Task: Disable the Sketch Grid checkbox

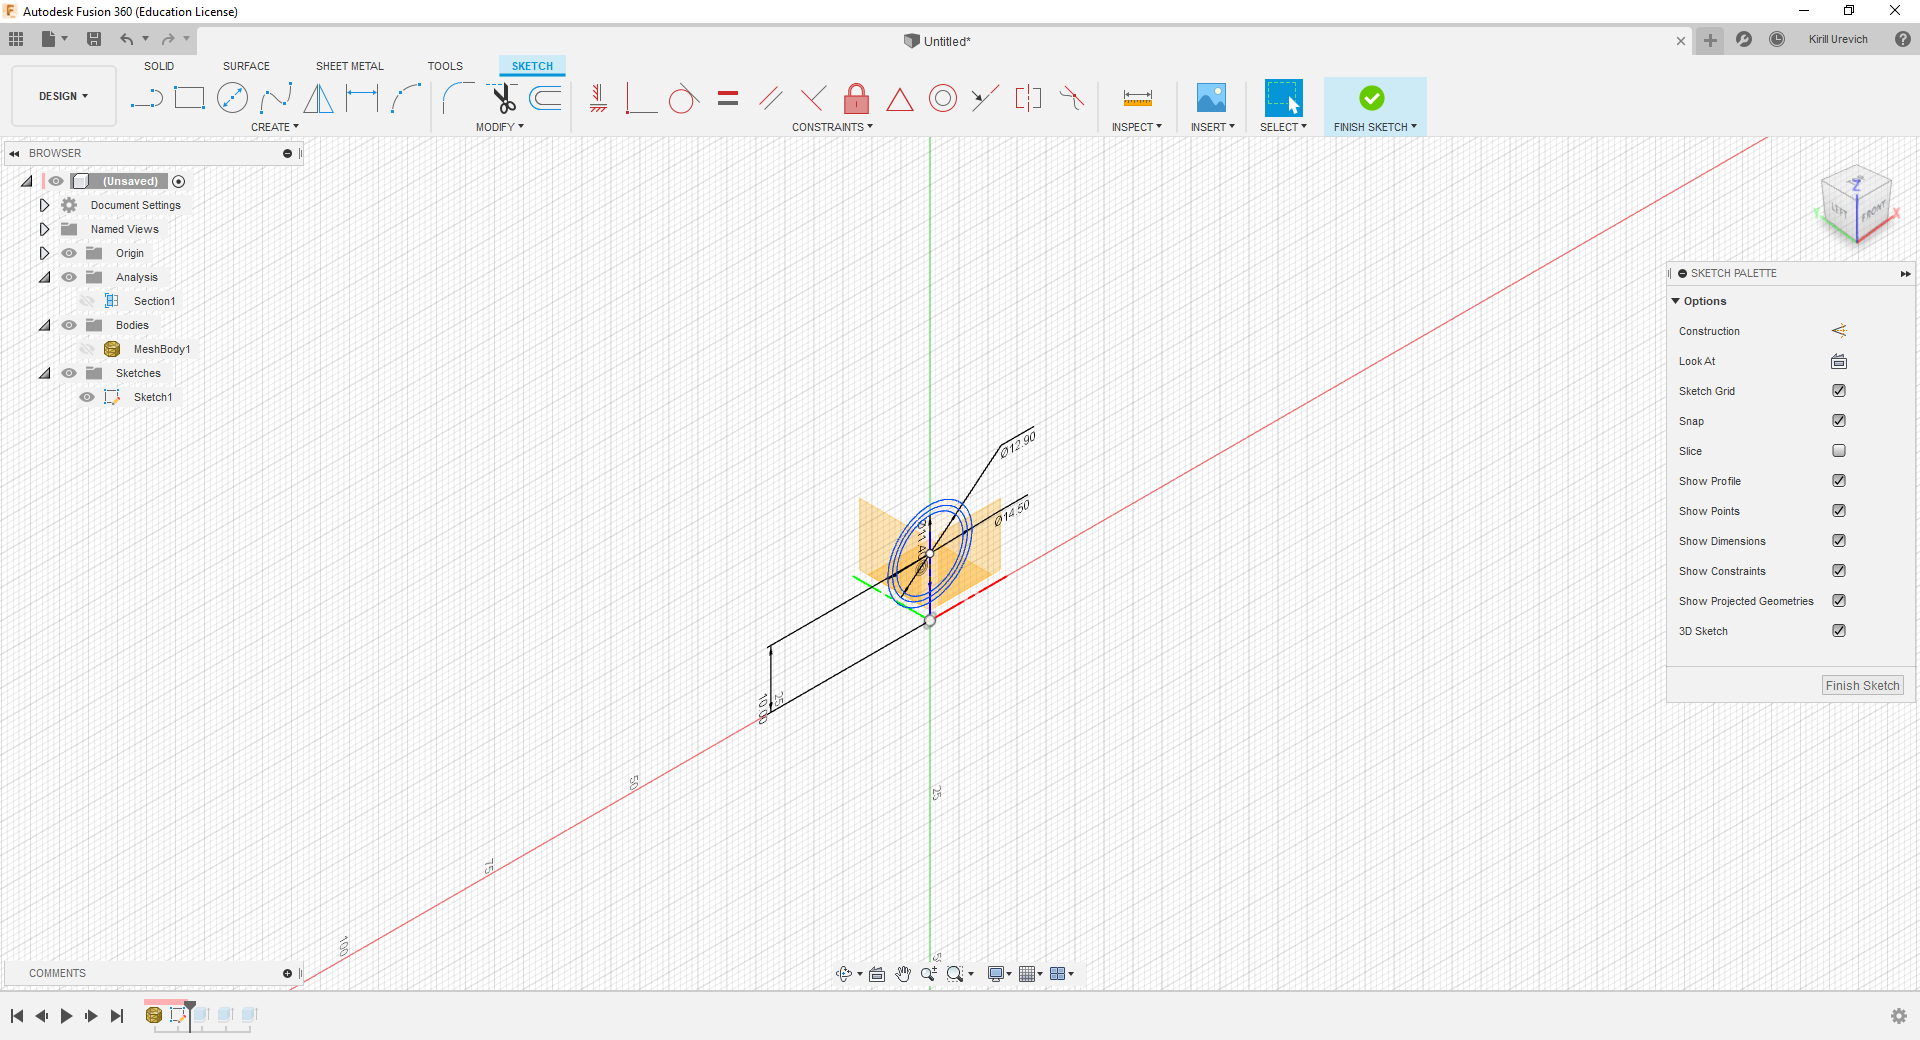Action: pos(1839,391)
